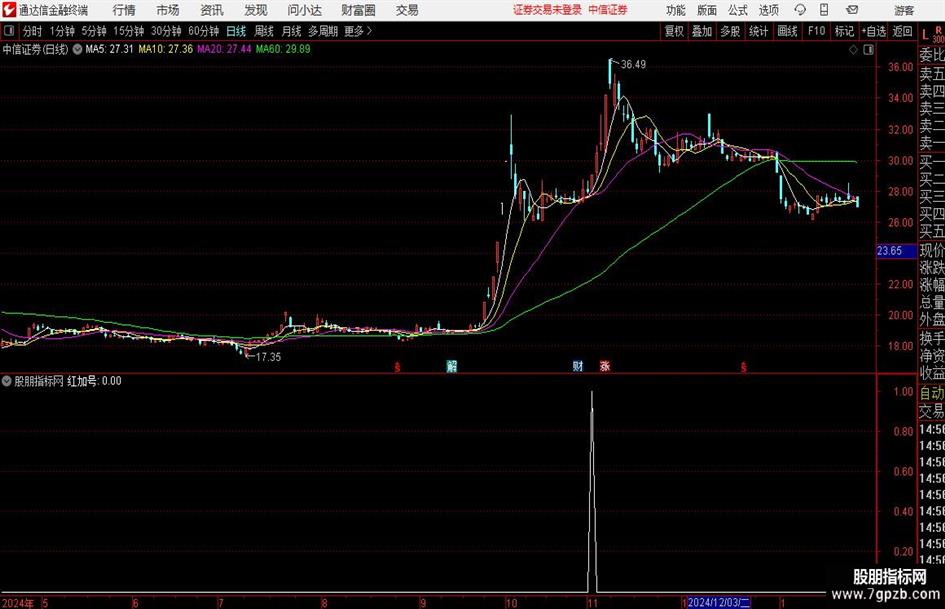Click the diamond icon at chart top right
Image resolution: width=945 pixels, height=609 pixels.
[x=853, y=50]
